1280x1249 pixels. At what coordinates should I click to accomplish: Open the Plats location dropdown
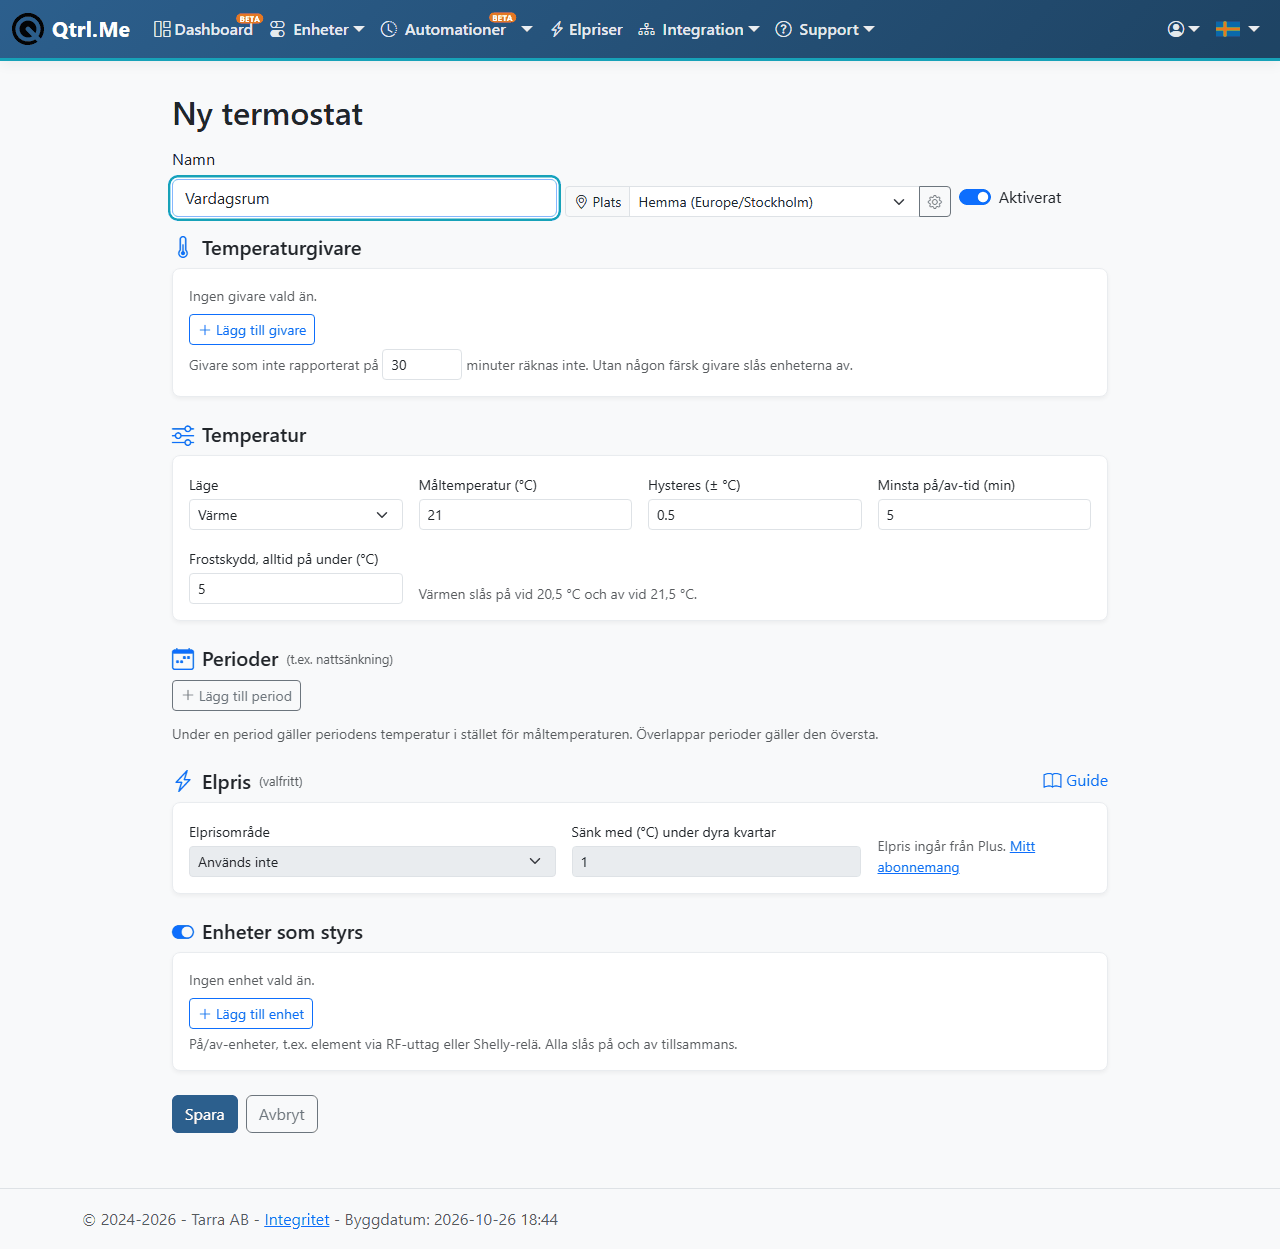point(774,202)
